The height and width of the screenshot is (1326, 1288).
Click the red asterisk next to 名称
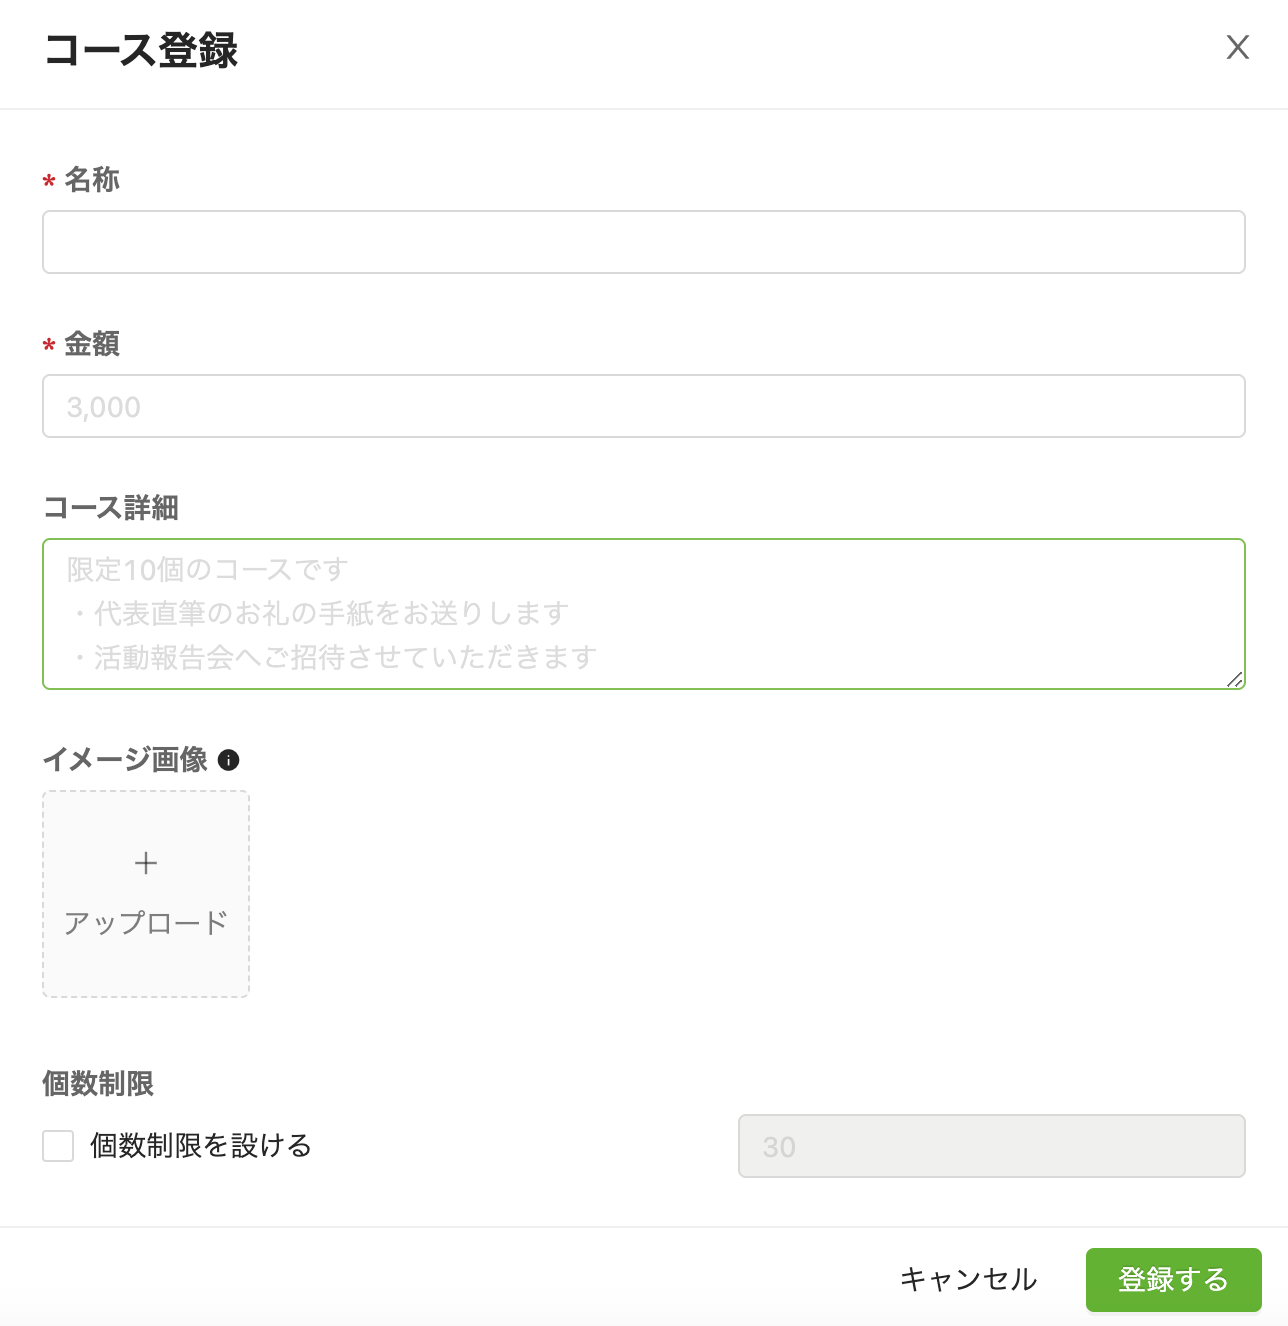[x=49, y=183]
